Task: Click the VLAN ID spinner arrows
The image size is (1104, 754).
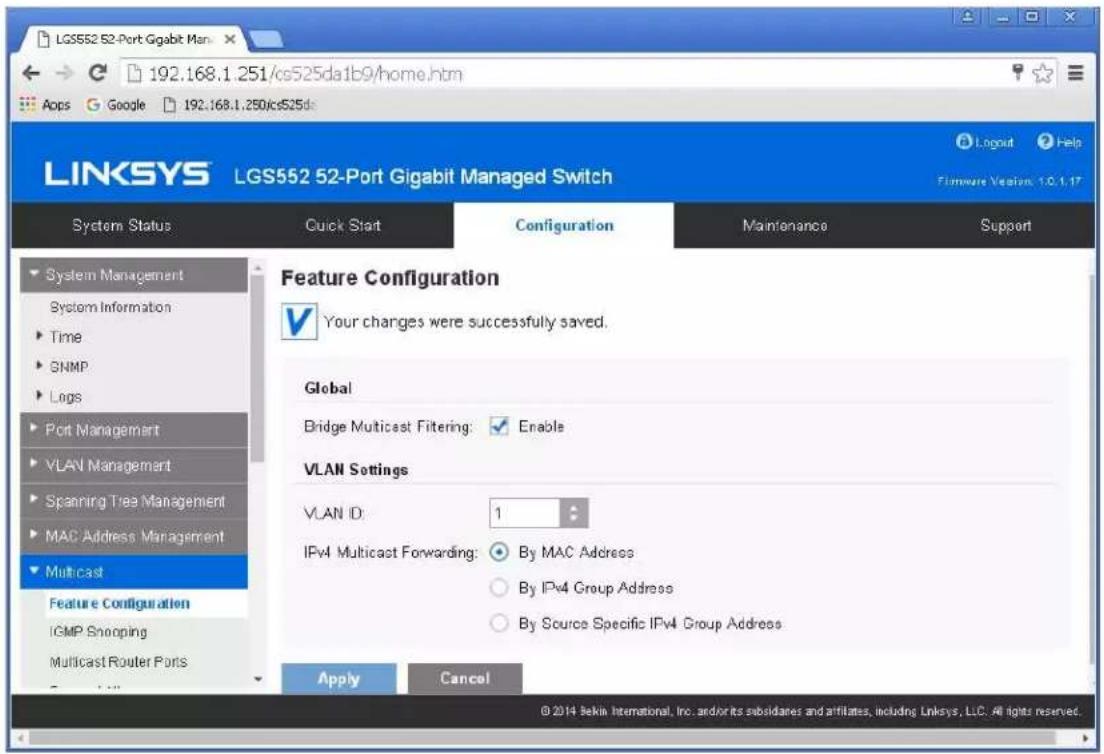Action: (x=573, y=513)
